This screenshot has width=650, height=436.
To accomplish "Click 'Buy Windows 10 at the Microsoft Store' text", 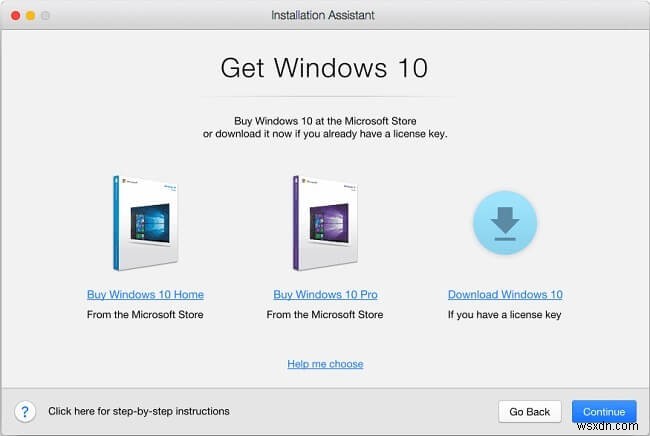I will coord(325,121).
